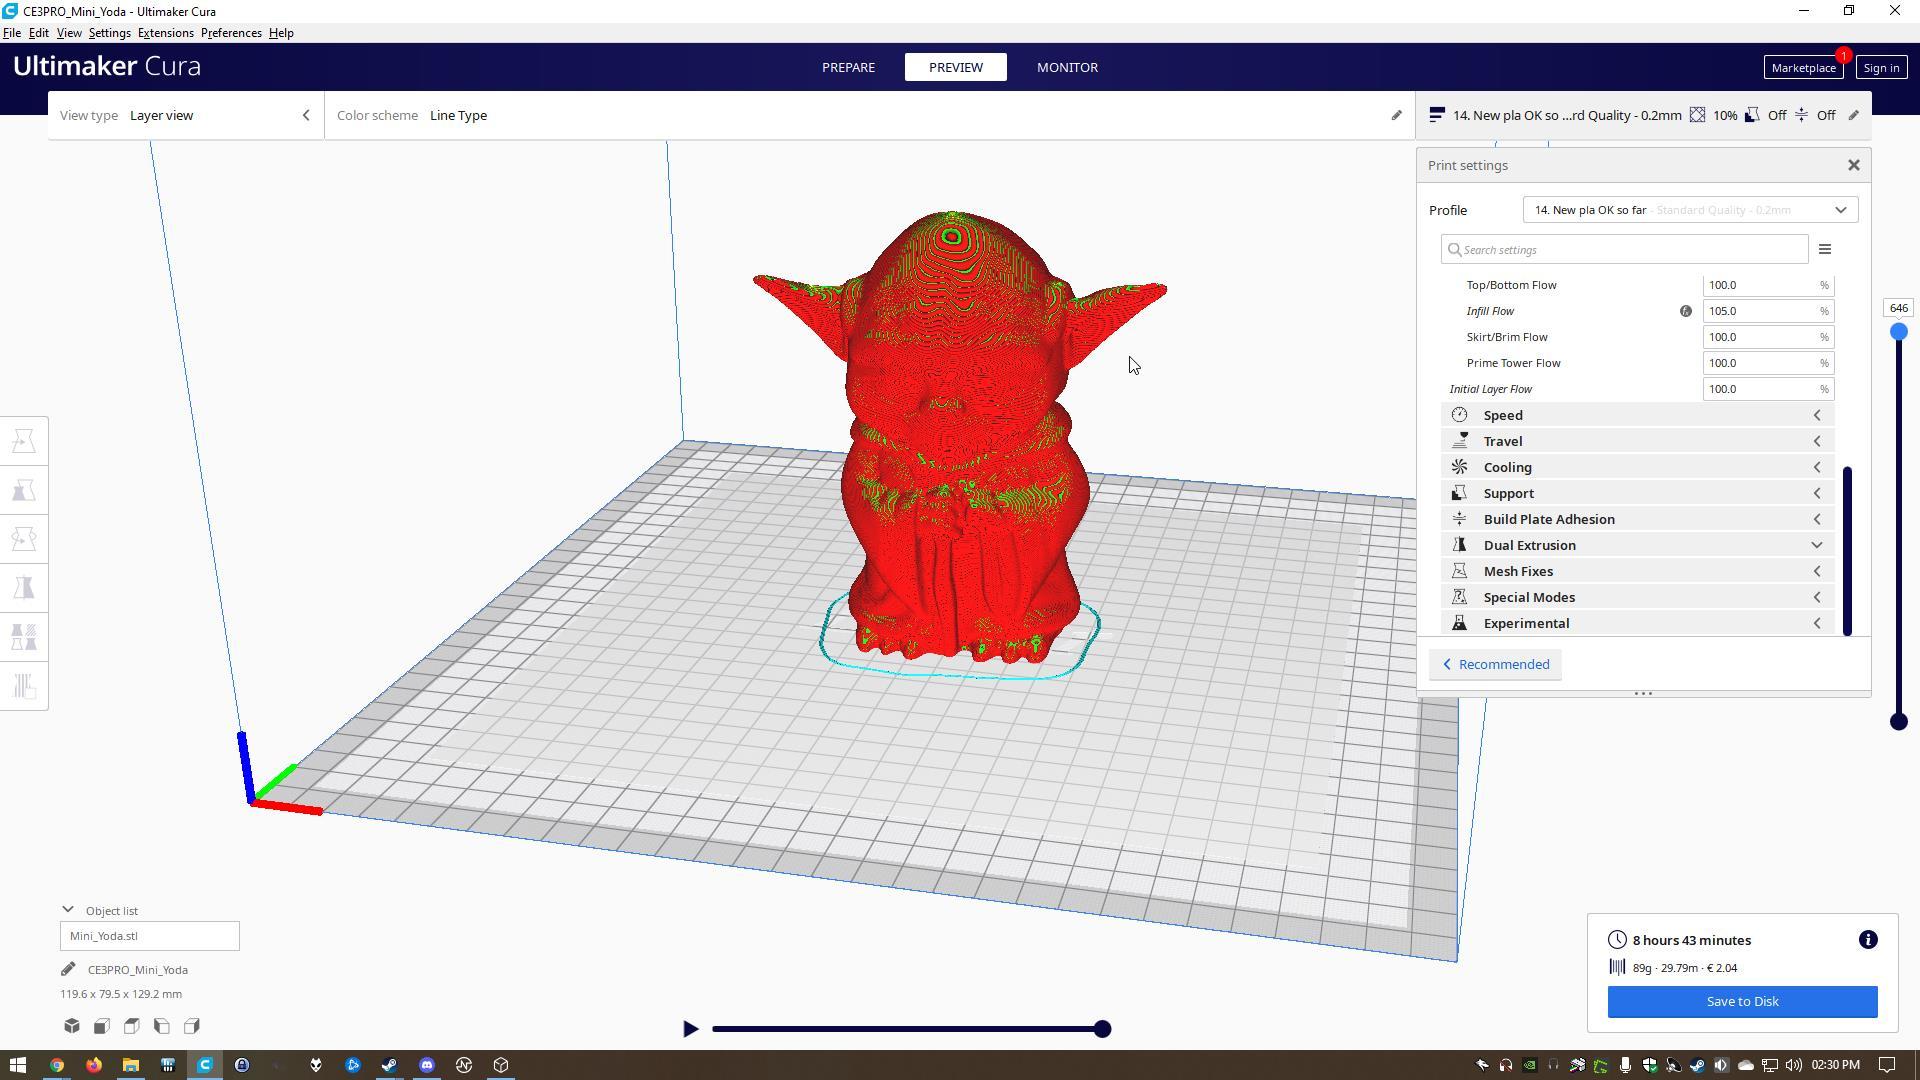This screenshot has width=1920, height=1080.
Task: Open the Support Blocker tool
Action: (x=24, y=686)
